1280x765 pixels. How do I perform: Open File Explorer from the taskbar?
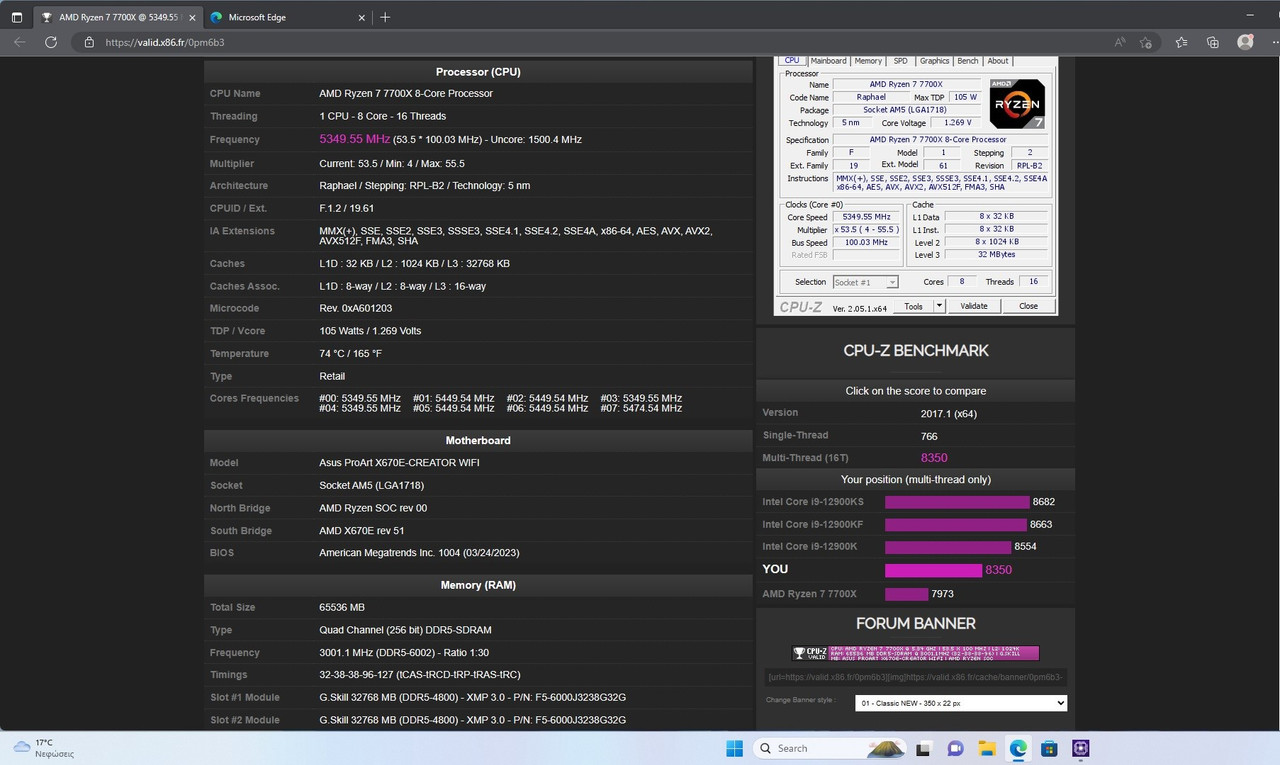[986, 748]
